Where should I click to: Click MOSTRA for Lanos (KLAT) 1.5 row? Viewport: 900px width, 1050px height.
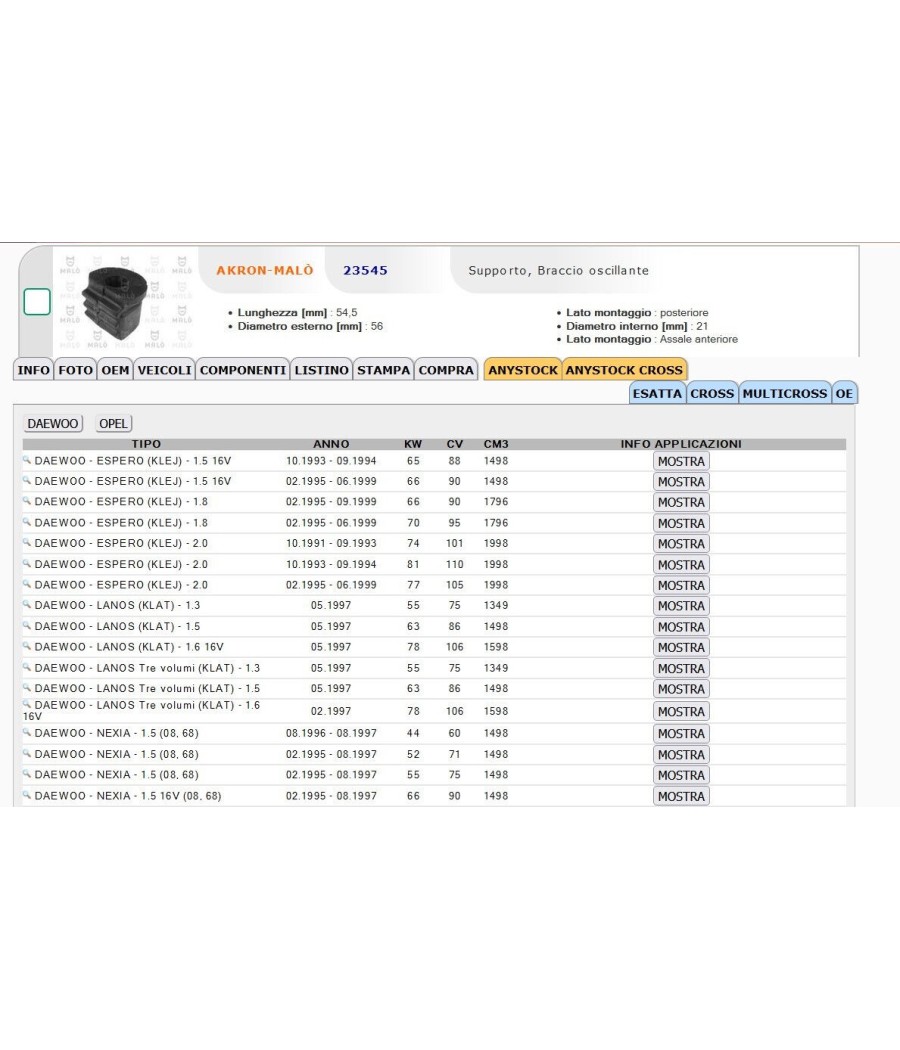[x=681, y=627]
